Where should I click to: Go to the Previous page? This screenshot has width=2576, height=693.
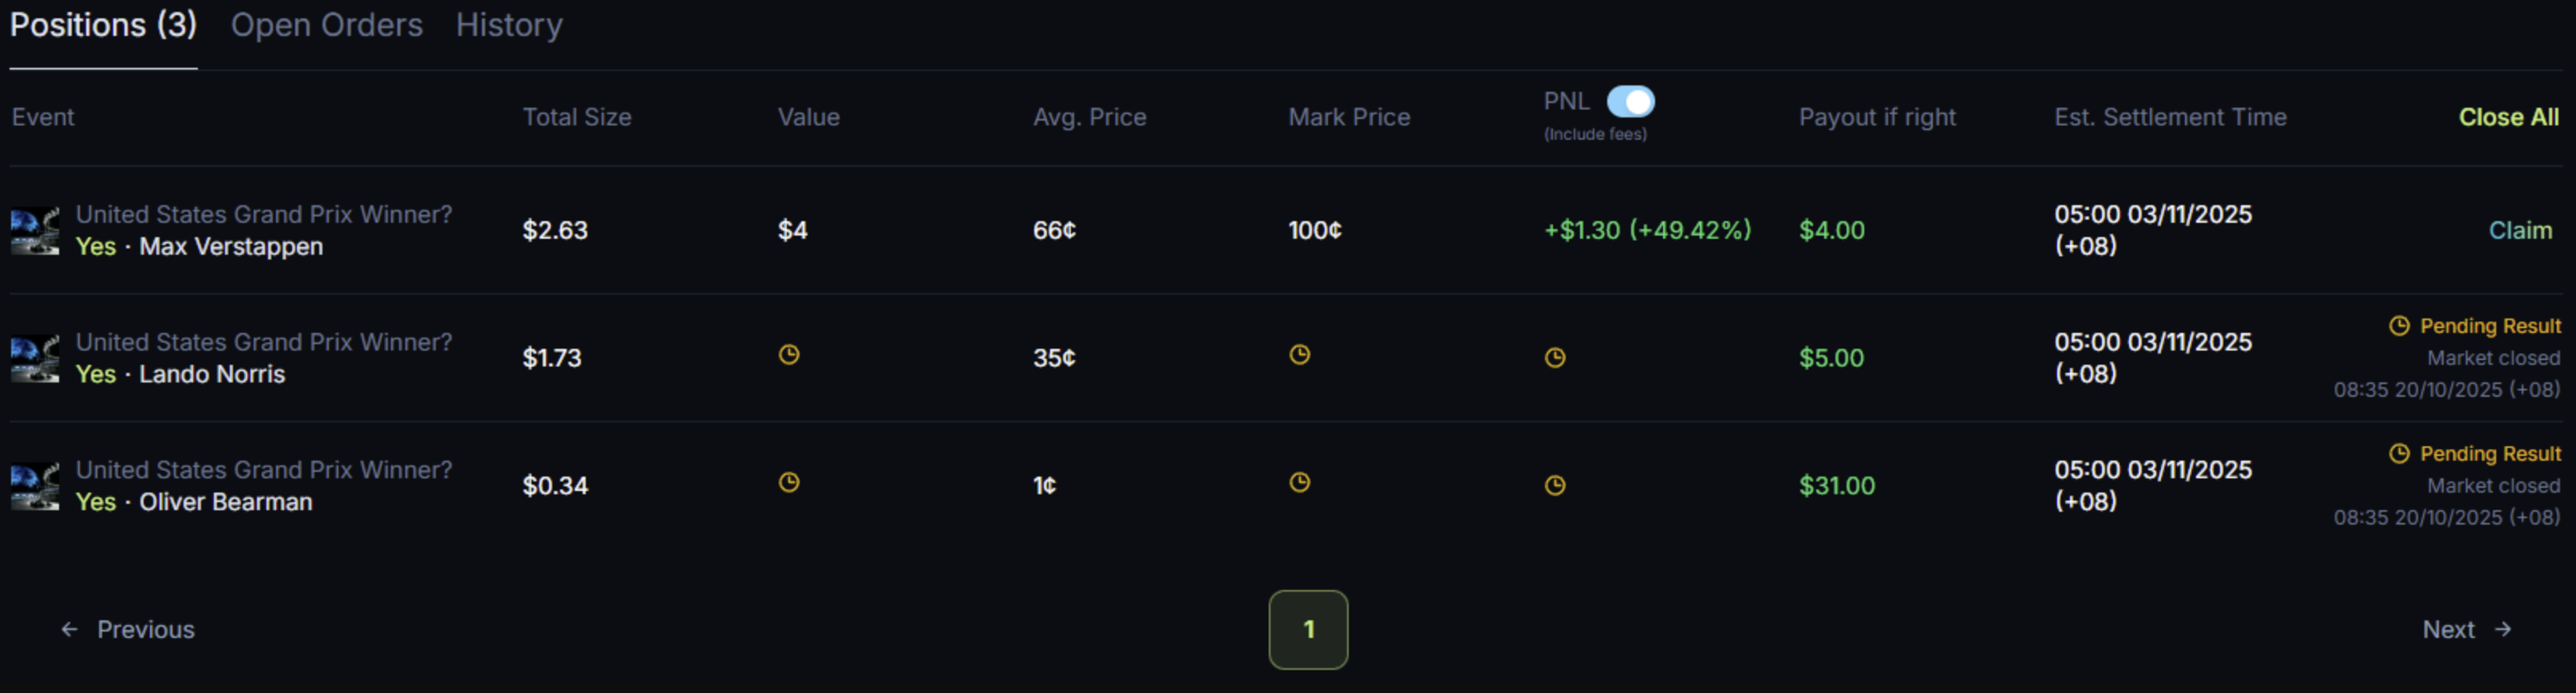point(128,629)
